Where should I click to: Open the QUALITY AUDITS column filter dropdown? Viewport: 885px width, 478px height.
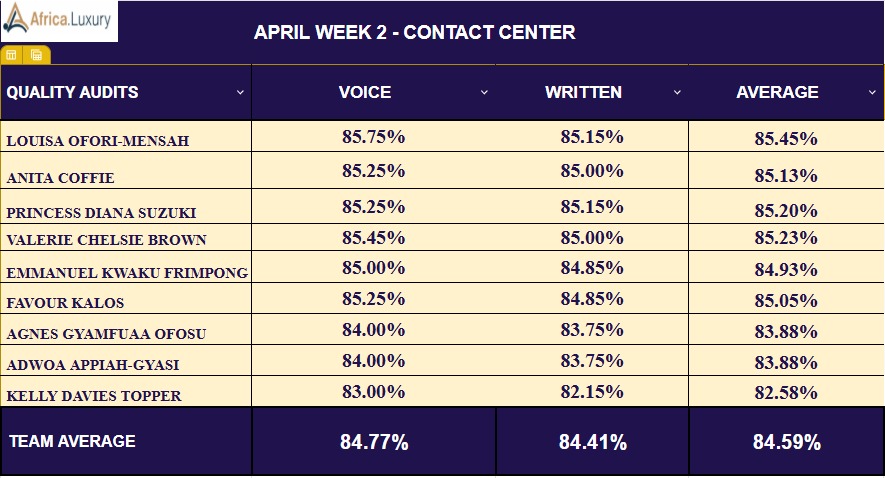point(240,92)
